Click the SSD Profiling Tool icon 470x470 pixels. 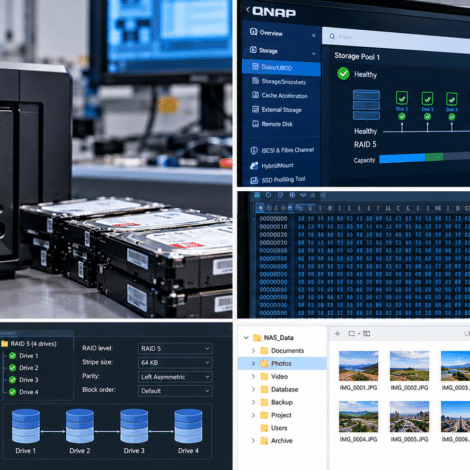tap(254, 180)
